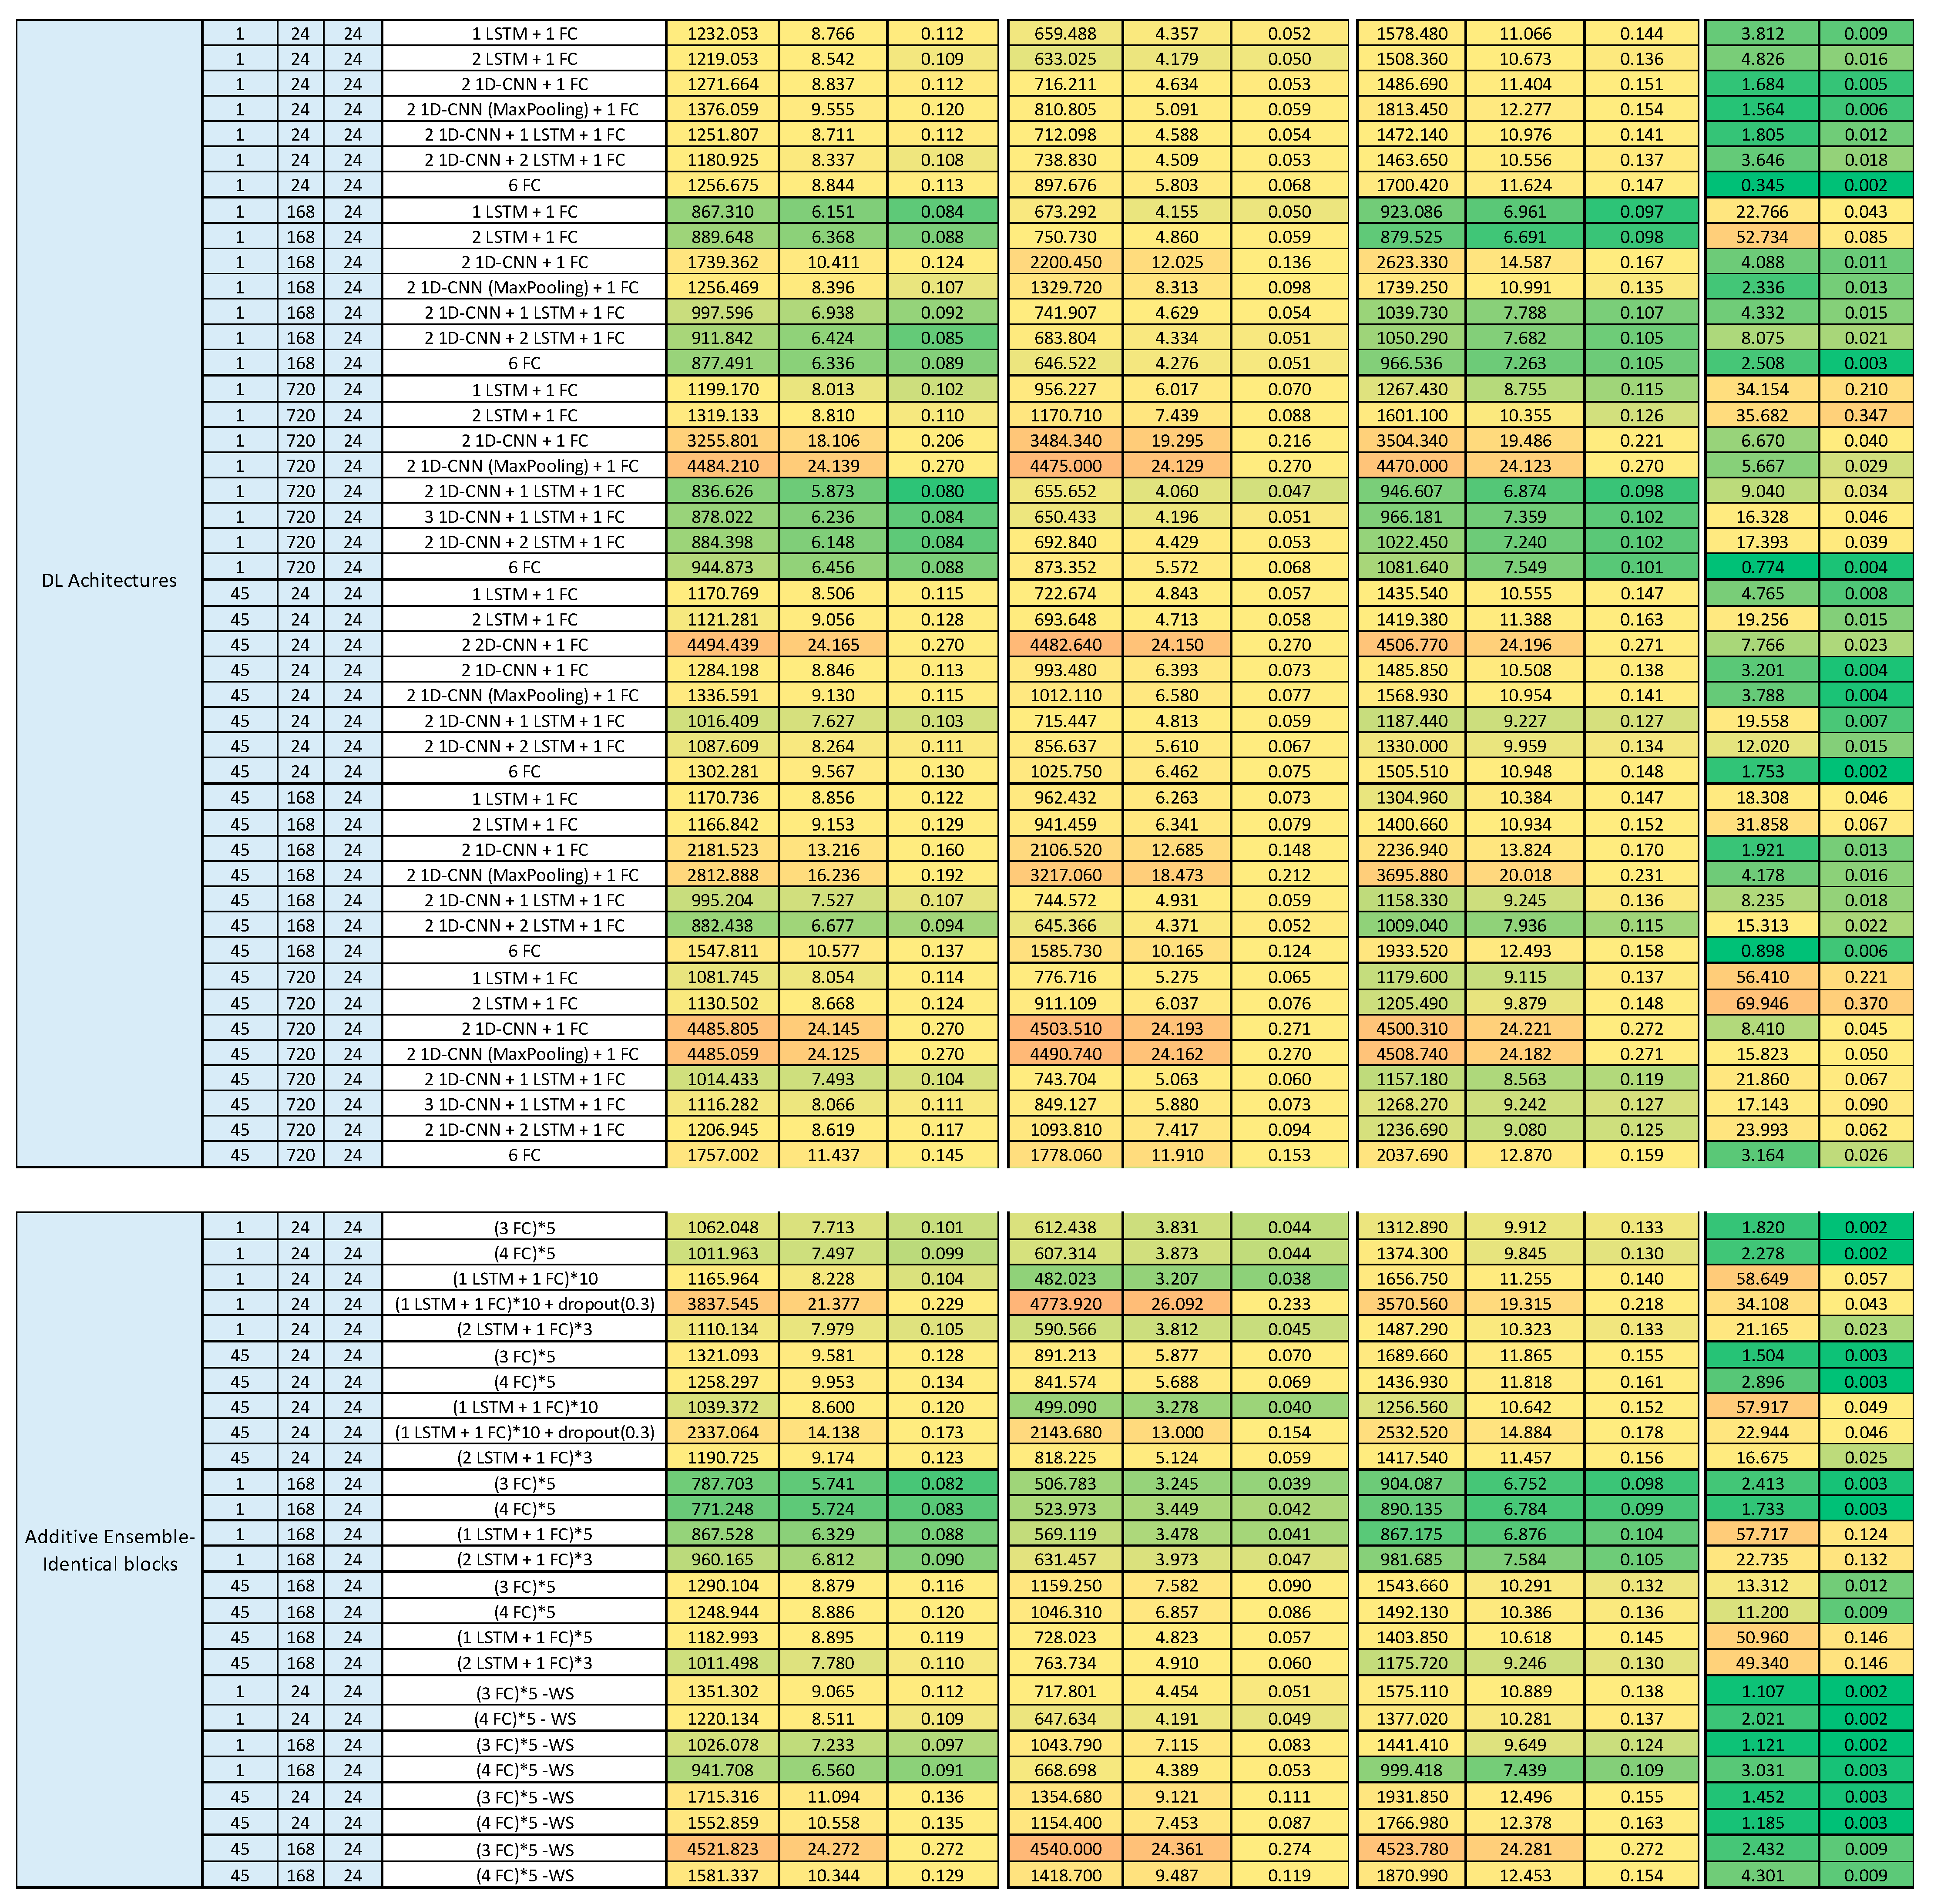Select the cell containing 2200.450
The width and height of the screenshot is (1934, 1904).
[x=1065, y=262]
